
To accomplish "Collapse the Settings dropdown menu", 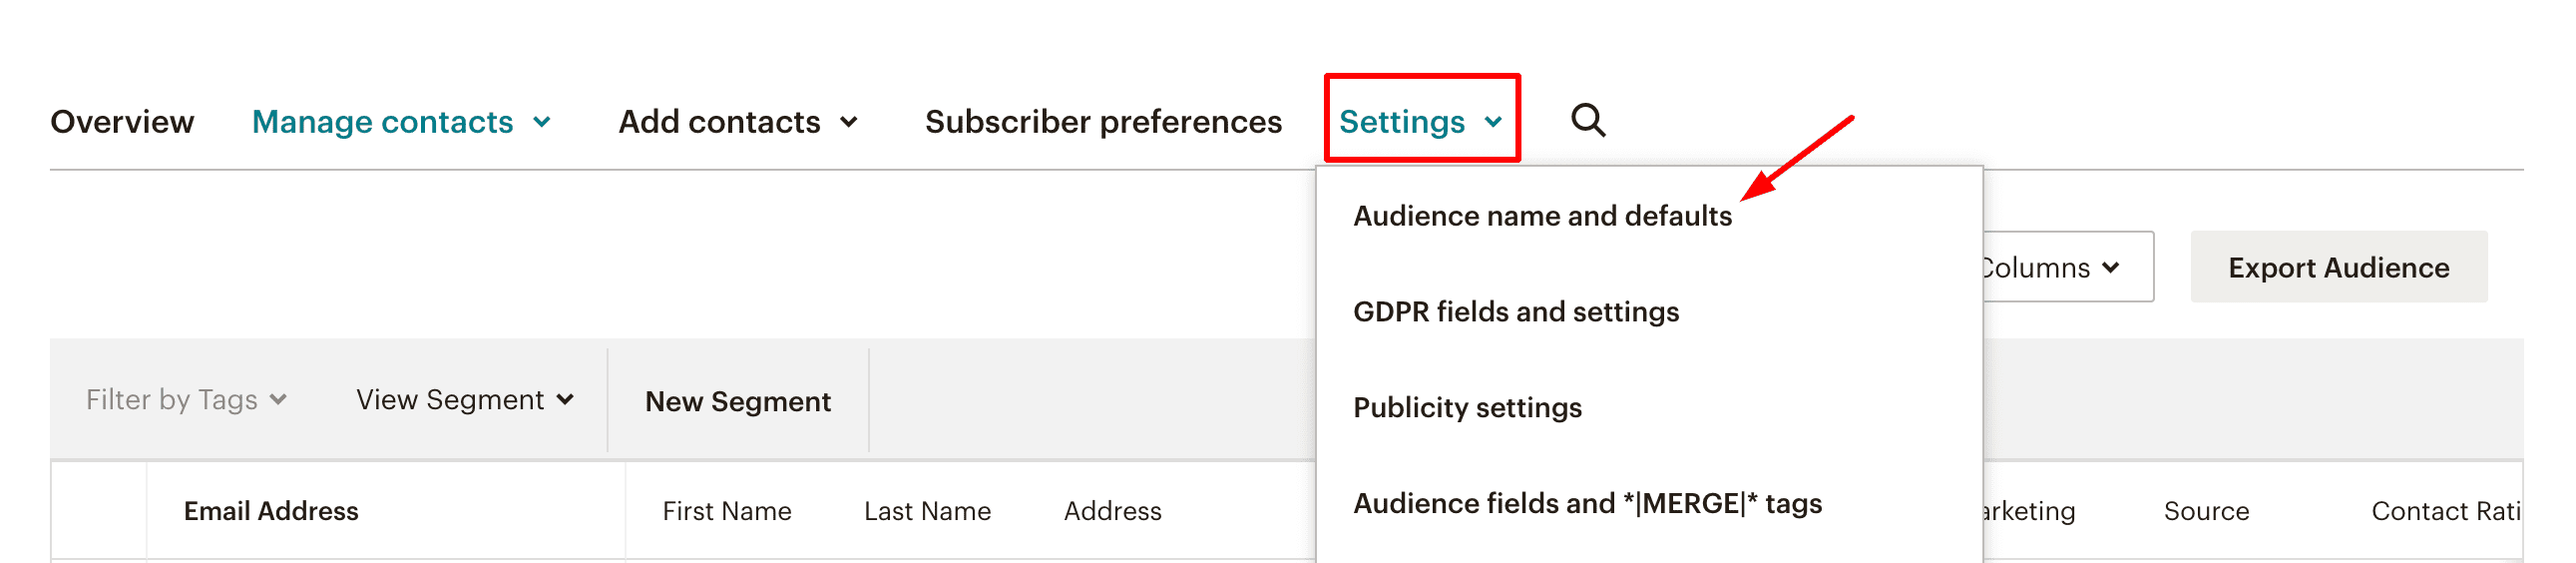I will (x=1420, y=122).
